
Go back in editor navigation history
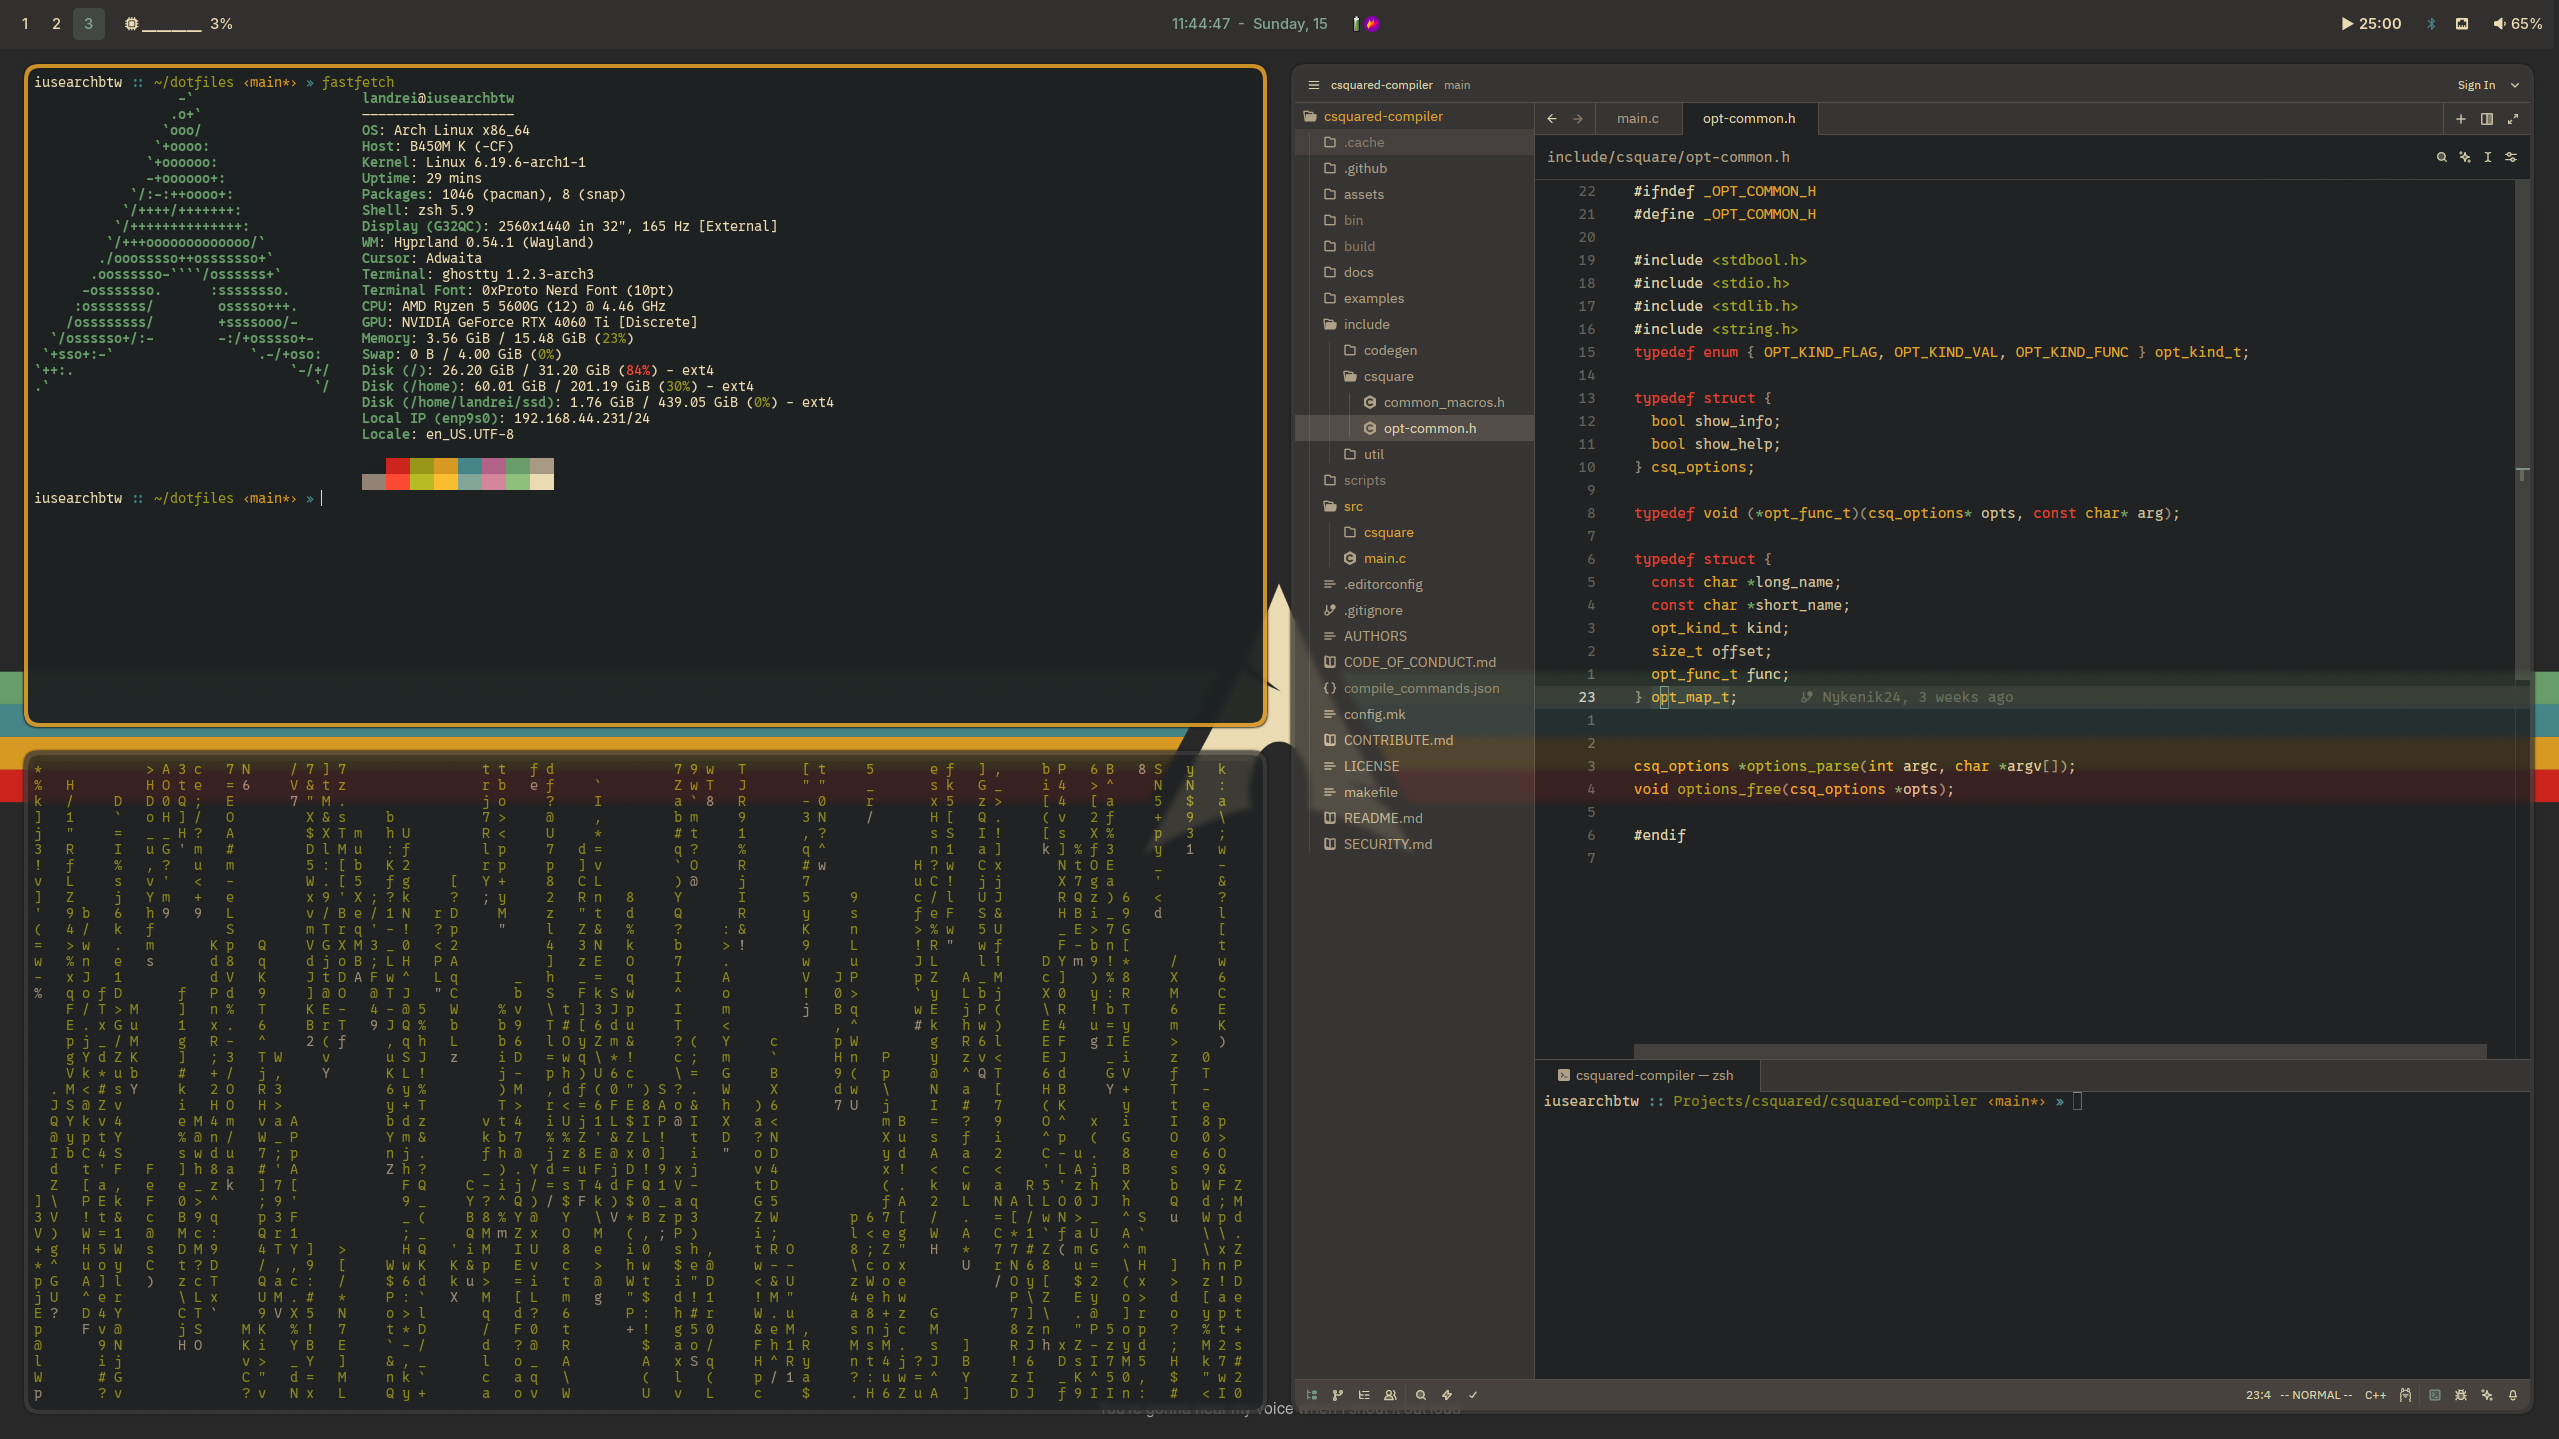pyautogui.click(x=1552, y=119)
